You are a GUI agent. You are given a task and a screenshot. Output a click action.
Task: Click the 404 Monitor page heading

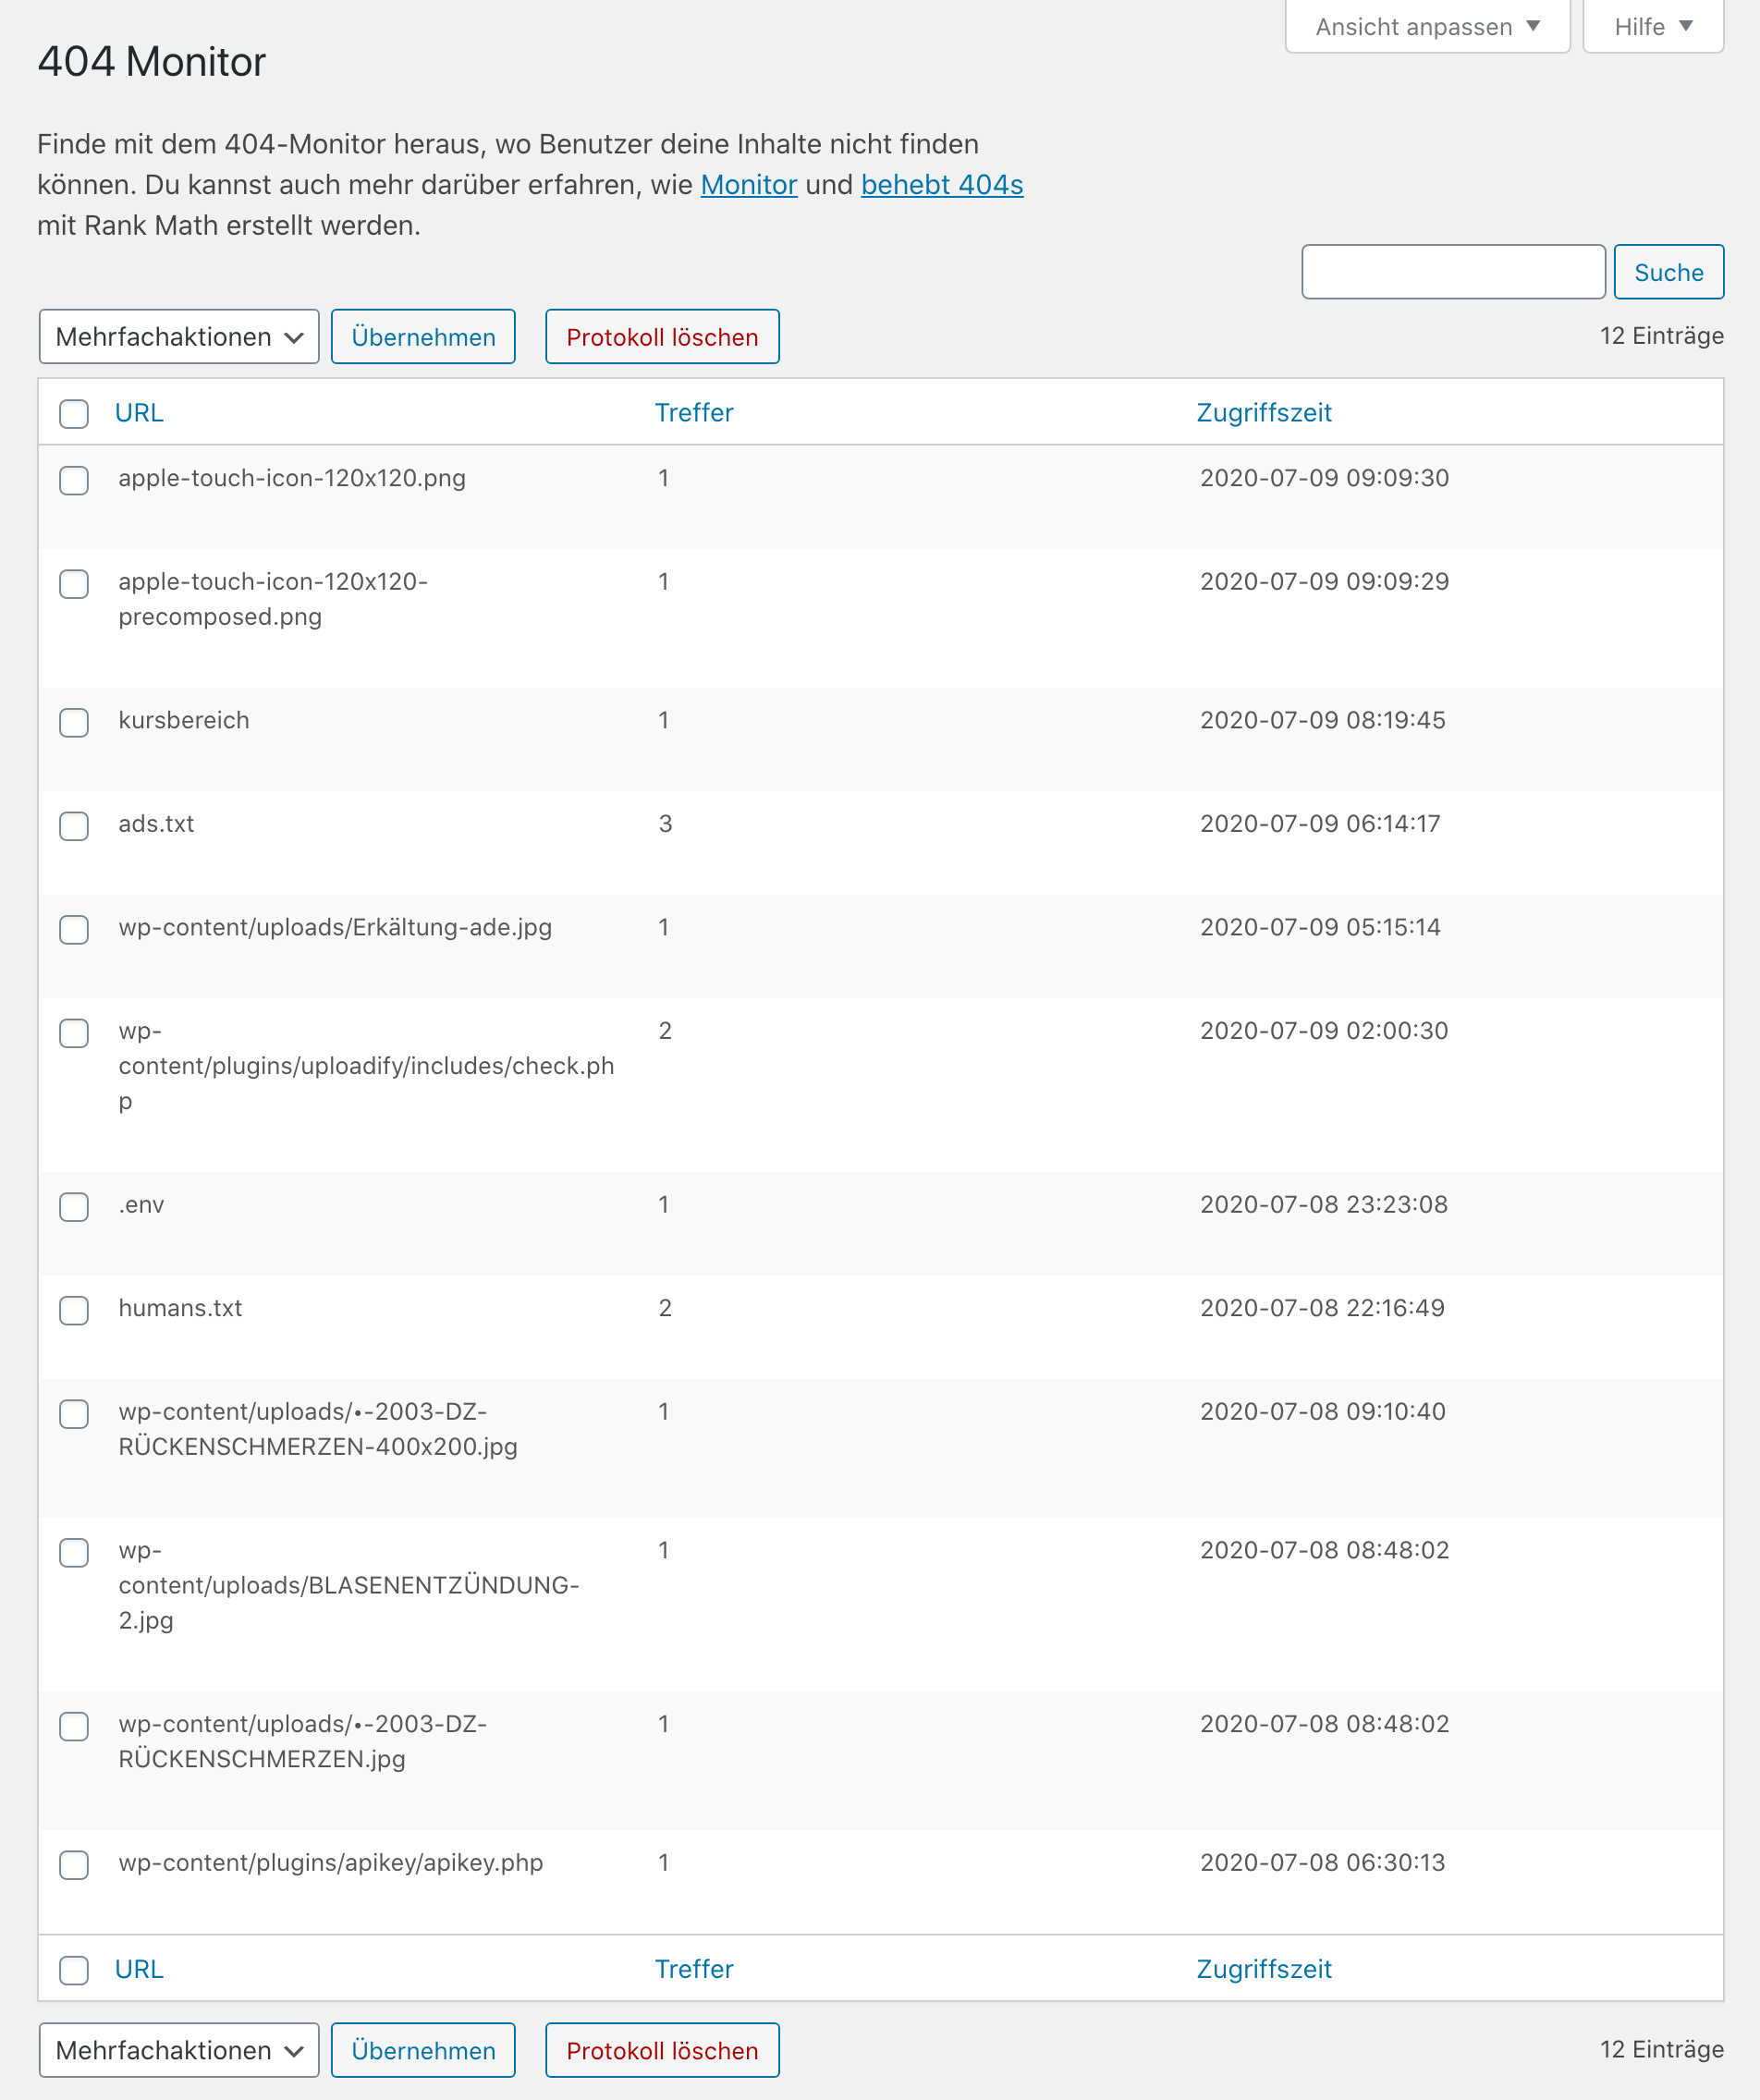[152, 62]
